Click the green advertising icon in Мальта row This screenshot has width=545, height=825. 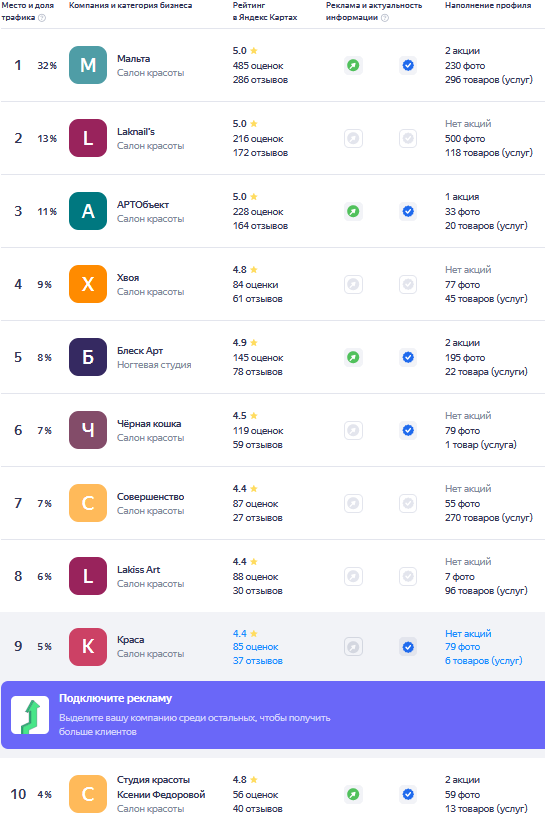click(354, 65)
